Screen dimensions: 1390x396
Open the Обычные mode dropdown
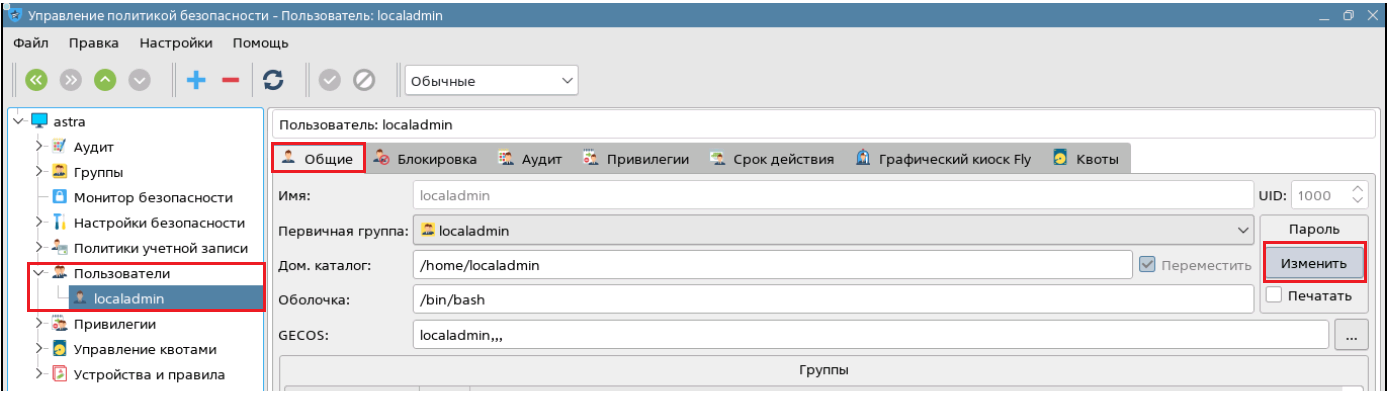(x=491, y=81)
